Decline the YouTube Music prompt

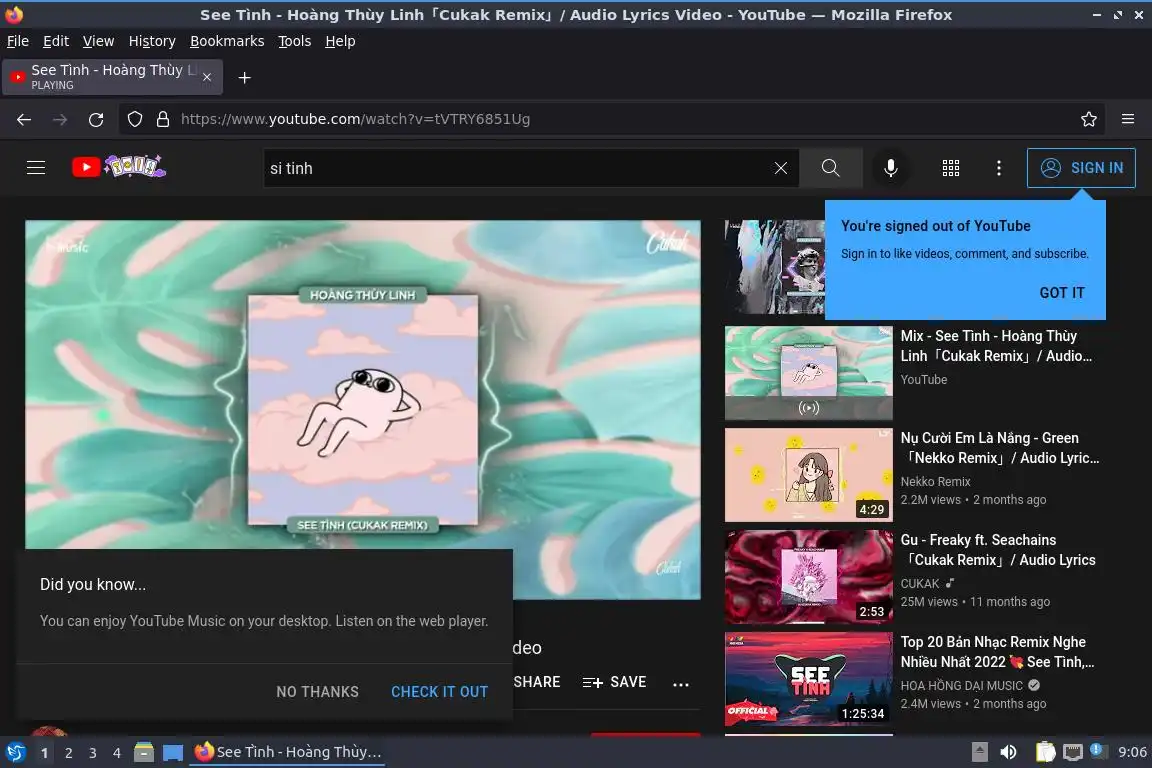click(317, 692)
